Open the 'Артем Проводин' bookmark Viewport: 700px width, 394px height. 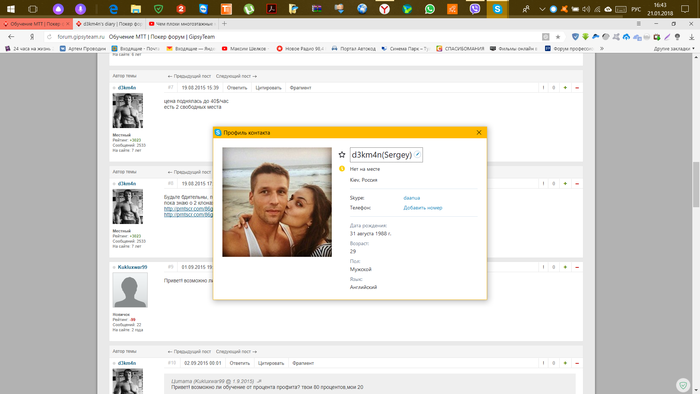tap(83, 48)
